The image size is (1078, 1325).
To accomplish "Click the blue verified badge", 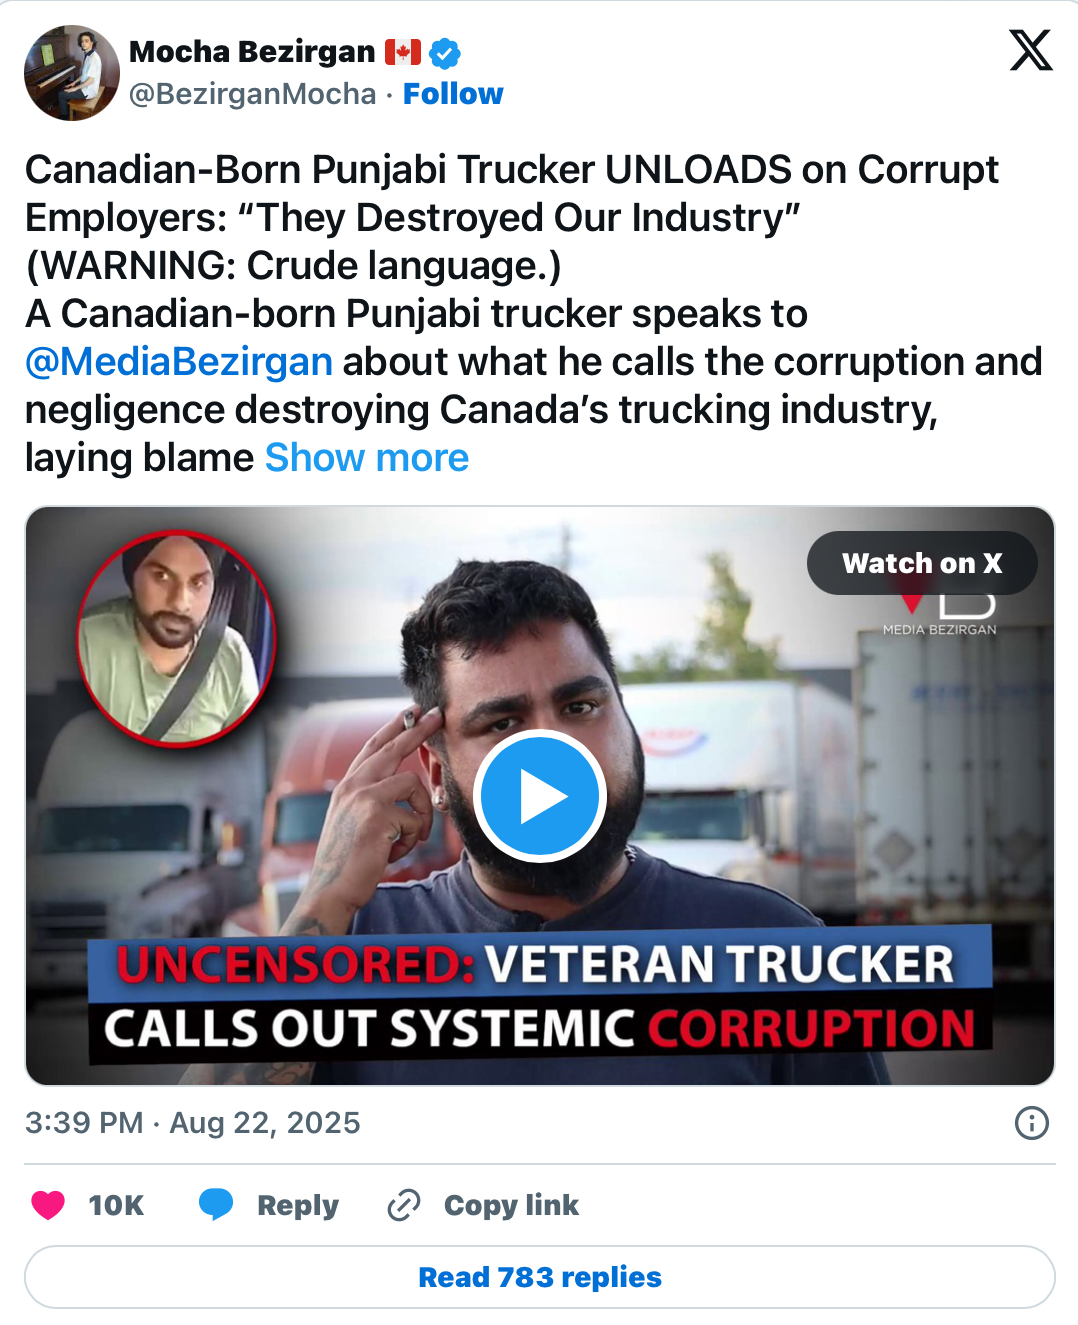I will pos(445,52).
